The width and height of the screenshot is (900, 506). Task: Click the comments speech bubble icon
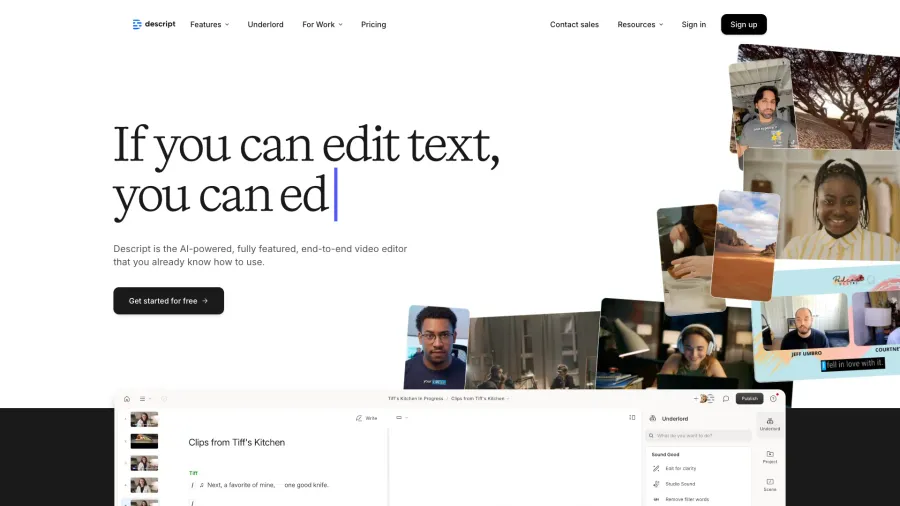coord(726,399)
